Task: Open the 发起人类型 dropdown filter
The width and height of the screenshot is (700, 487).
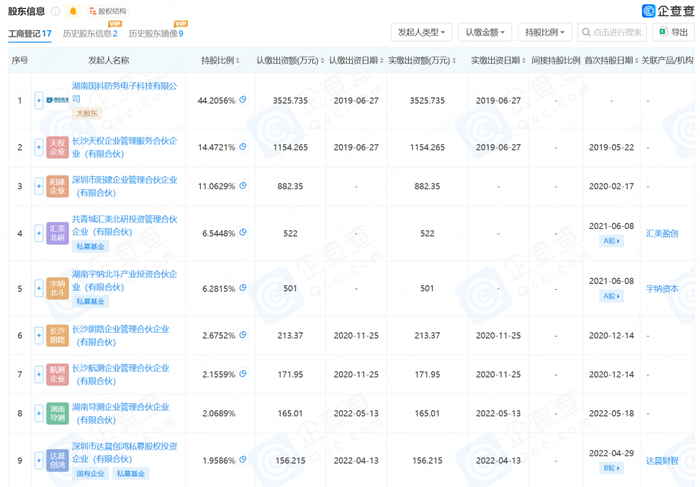Action: tap(421, 32)
